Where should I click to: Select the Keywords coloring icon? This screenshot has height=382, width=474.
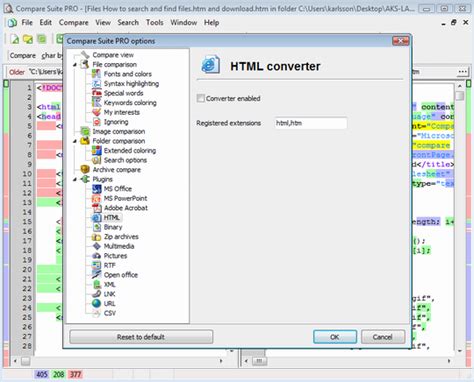[x=96, y=103]
